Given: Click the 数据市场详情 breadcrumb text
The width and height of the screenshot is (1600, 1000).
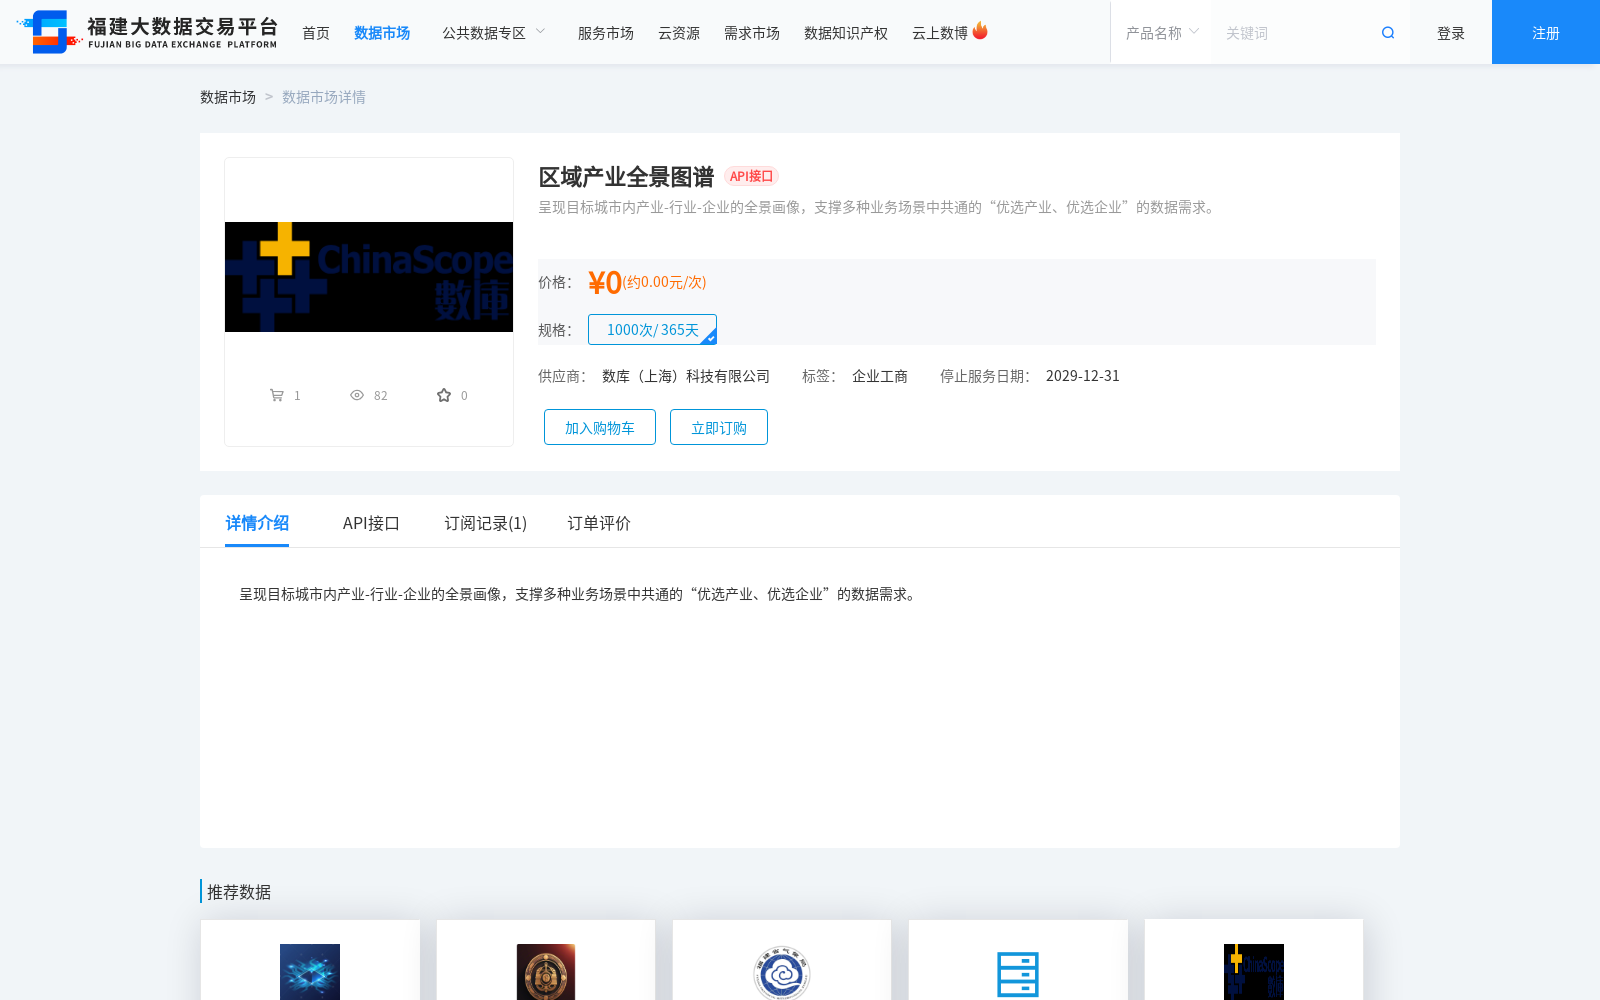Looking at the screenshot, I should pos(324,97).
